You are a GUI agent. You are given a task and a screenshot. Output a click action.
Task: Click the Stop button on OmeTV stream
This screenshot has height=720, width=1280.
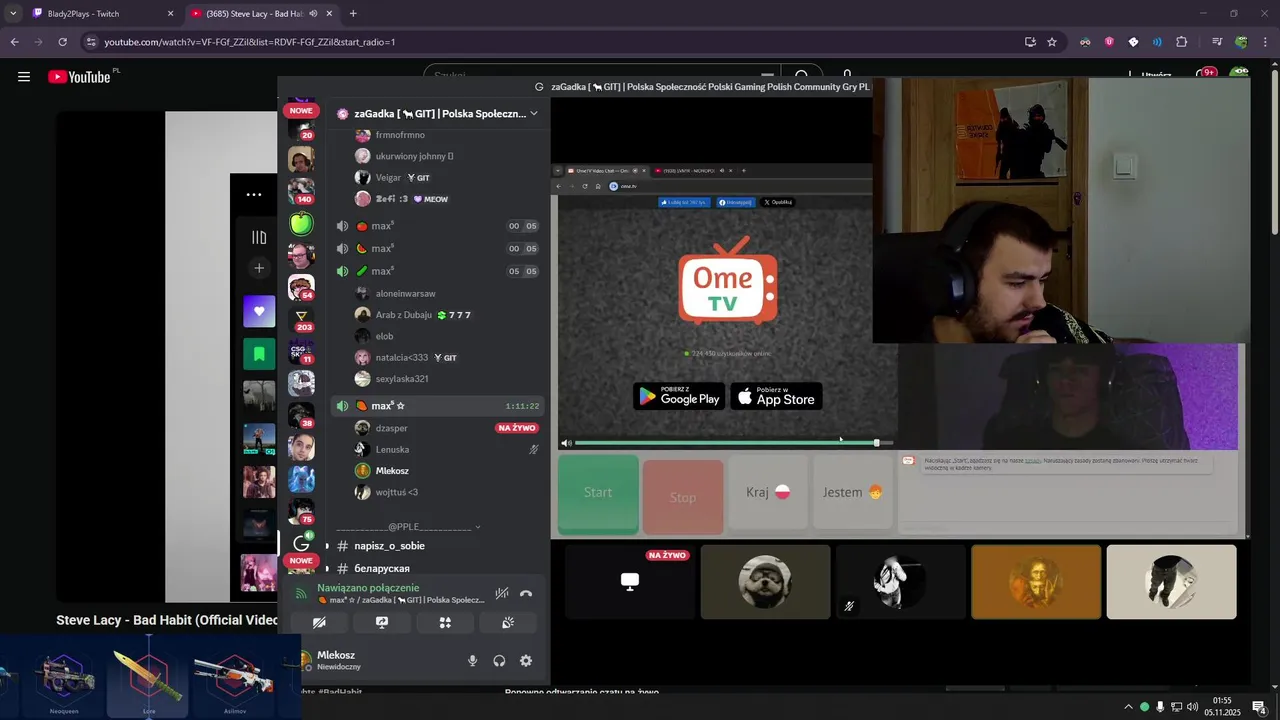[683, 497]
